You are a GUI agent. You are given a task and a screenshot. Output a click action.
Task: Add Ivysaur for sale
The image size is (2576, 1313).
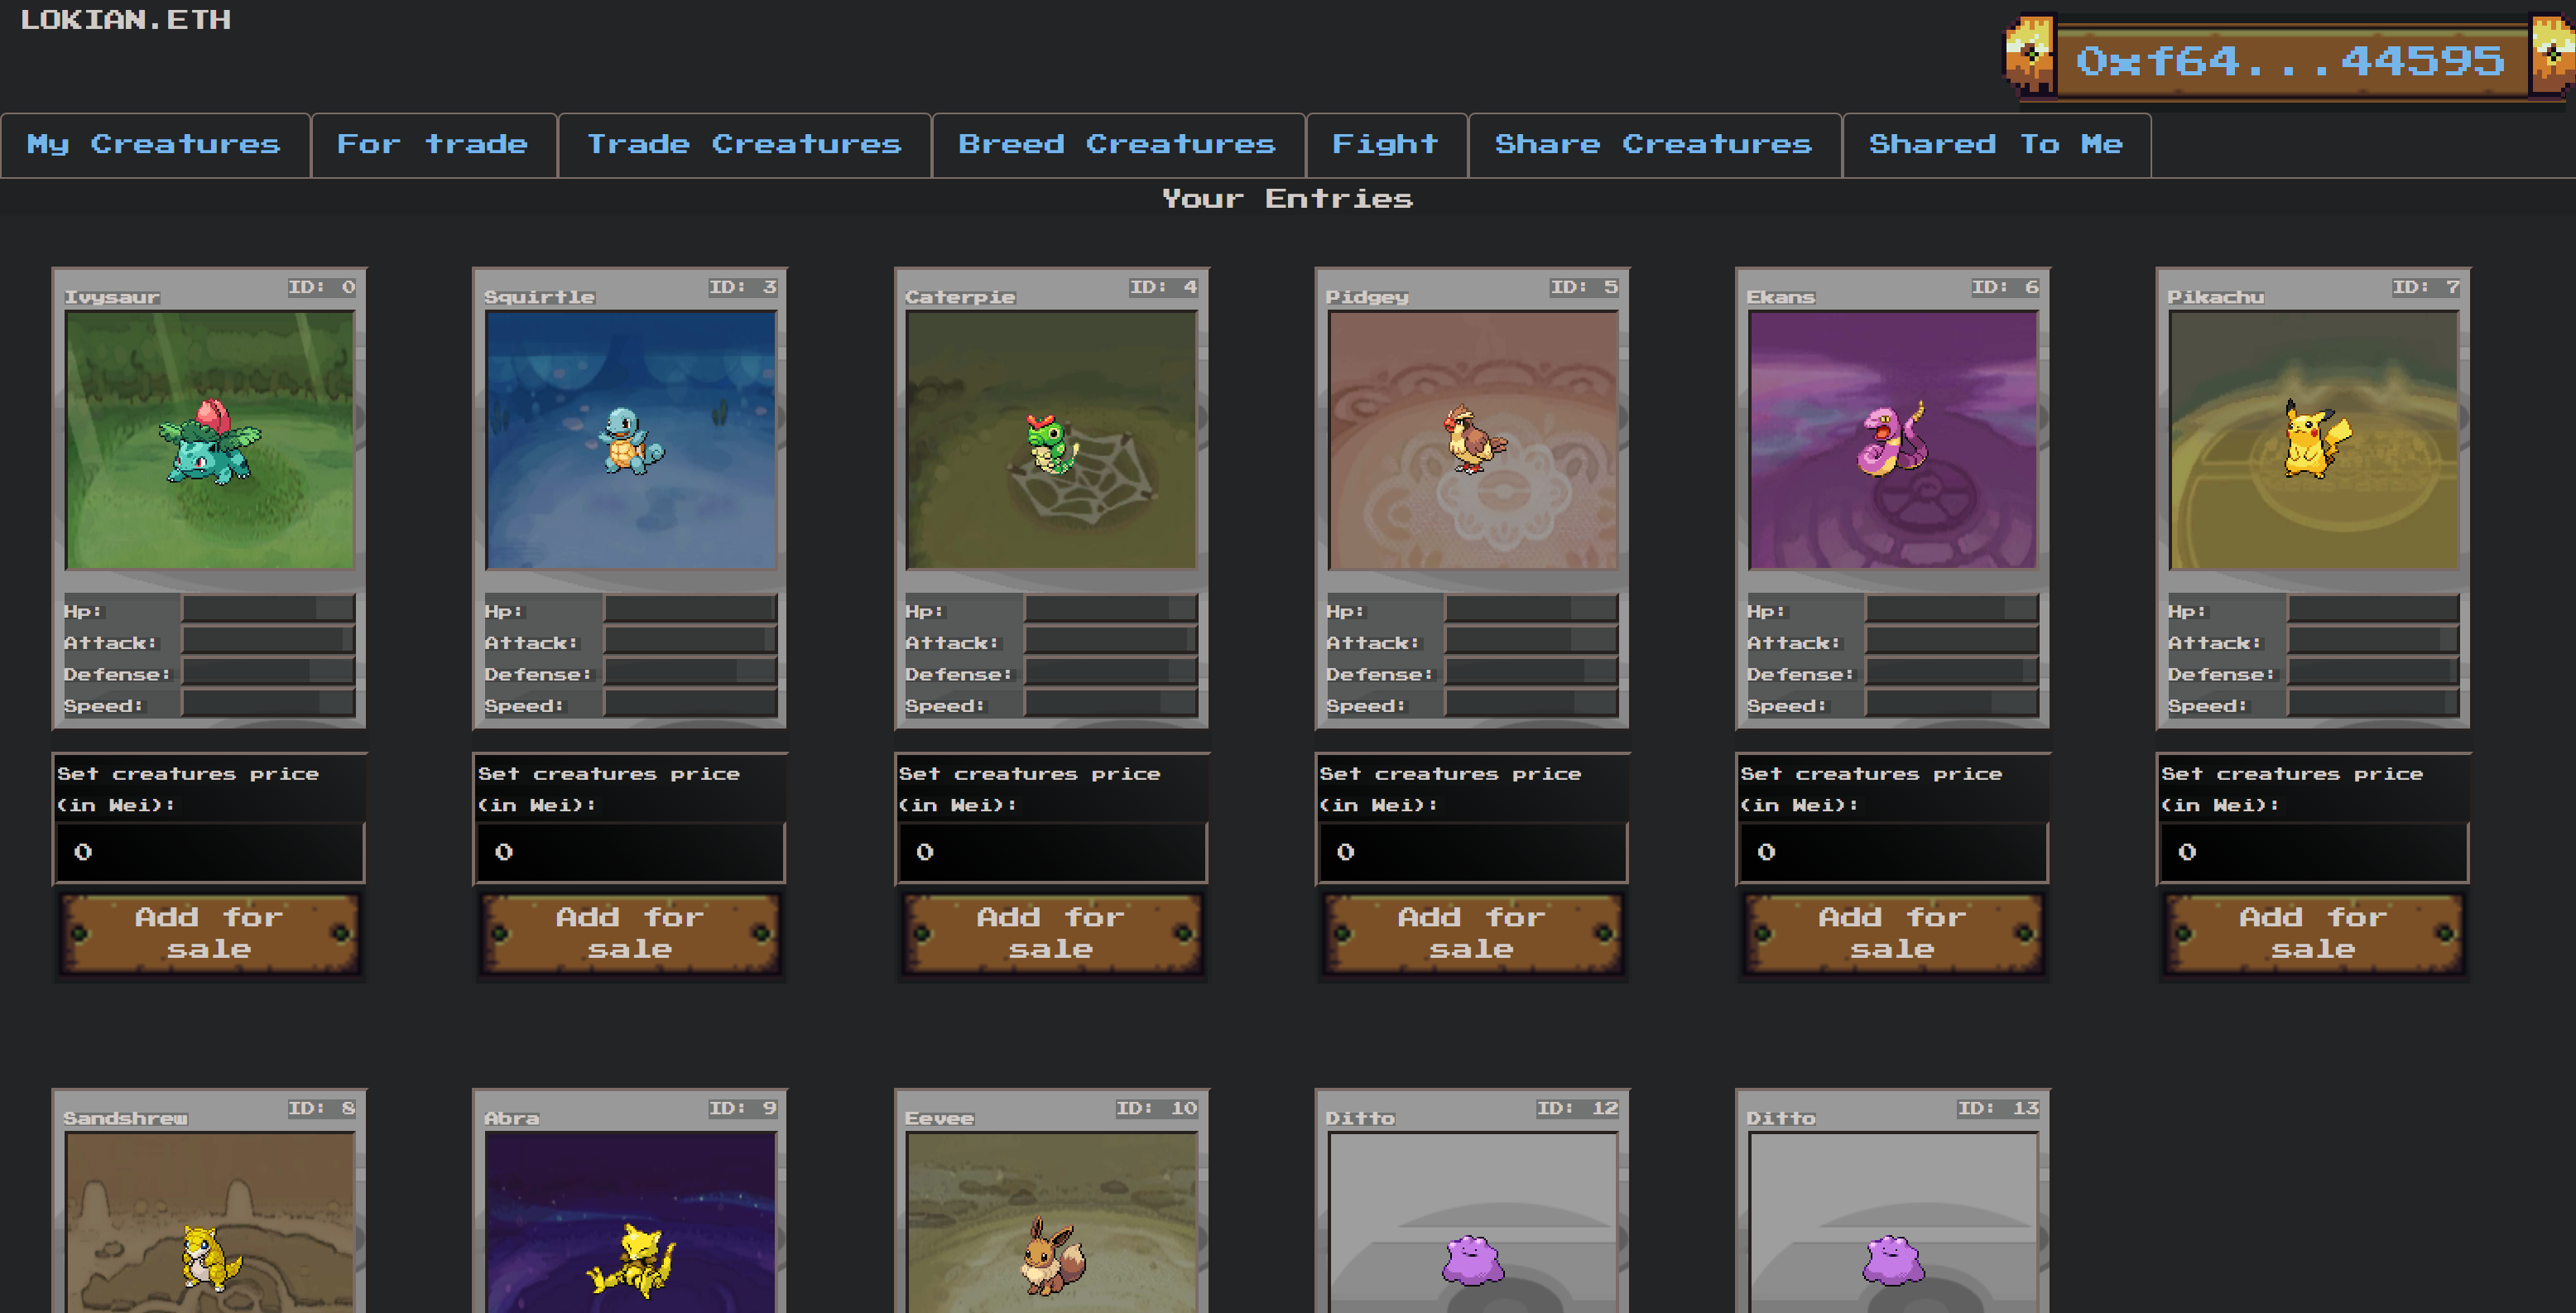point(209,933)
